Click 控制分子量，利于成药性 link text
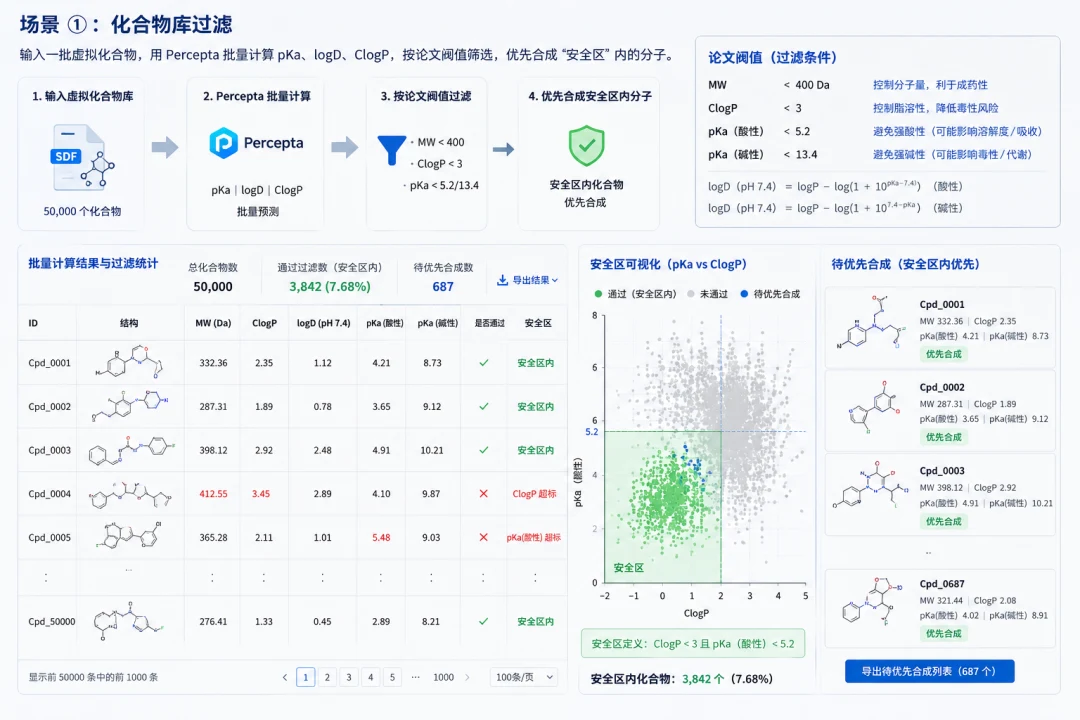1080x720 pixels. coord(930,85)
